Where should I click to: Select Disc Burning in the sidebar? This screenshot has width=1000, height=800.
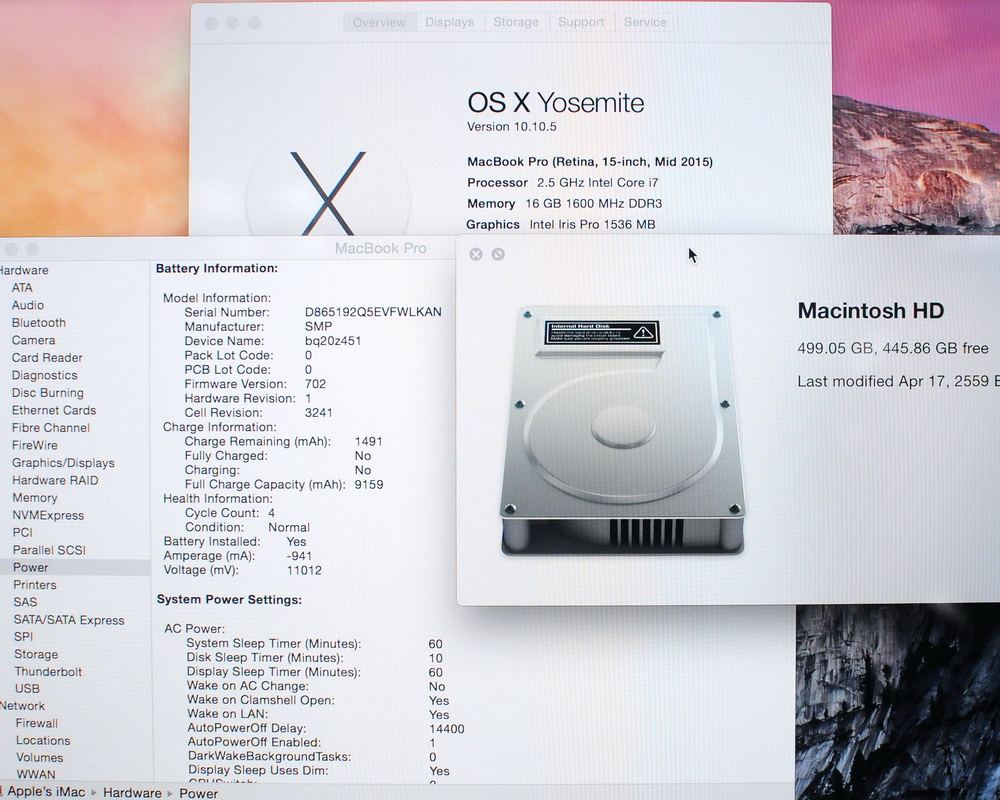tap(48, 393)
